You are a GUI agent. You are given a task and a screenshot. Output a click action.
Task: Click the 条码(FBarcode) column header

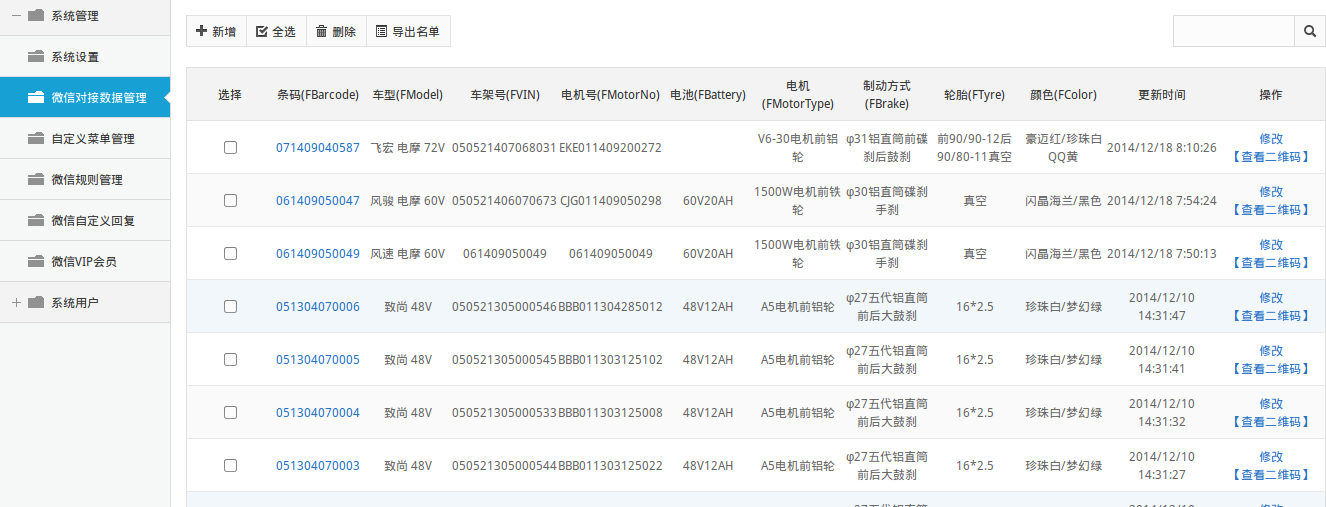318,95
